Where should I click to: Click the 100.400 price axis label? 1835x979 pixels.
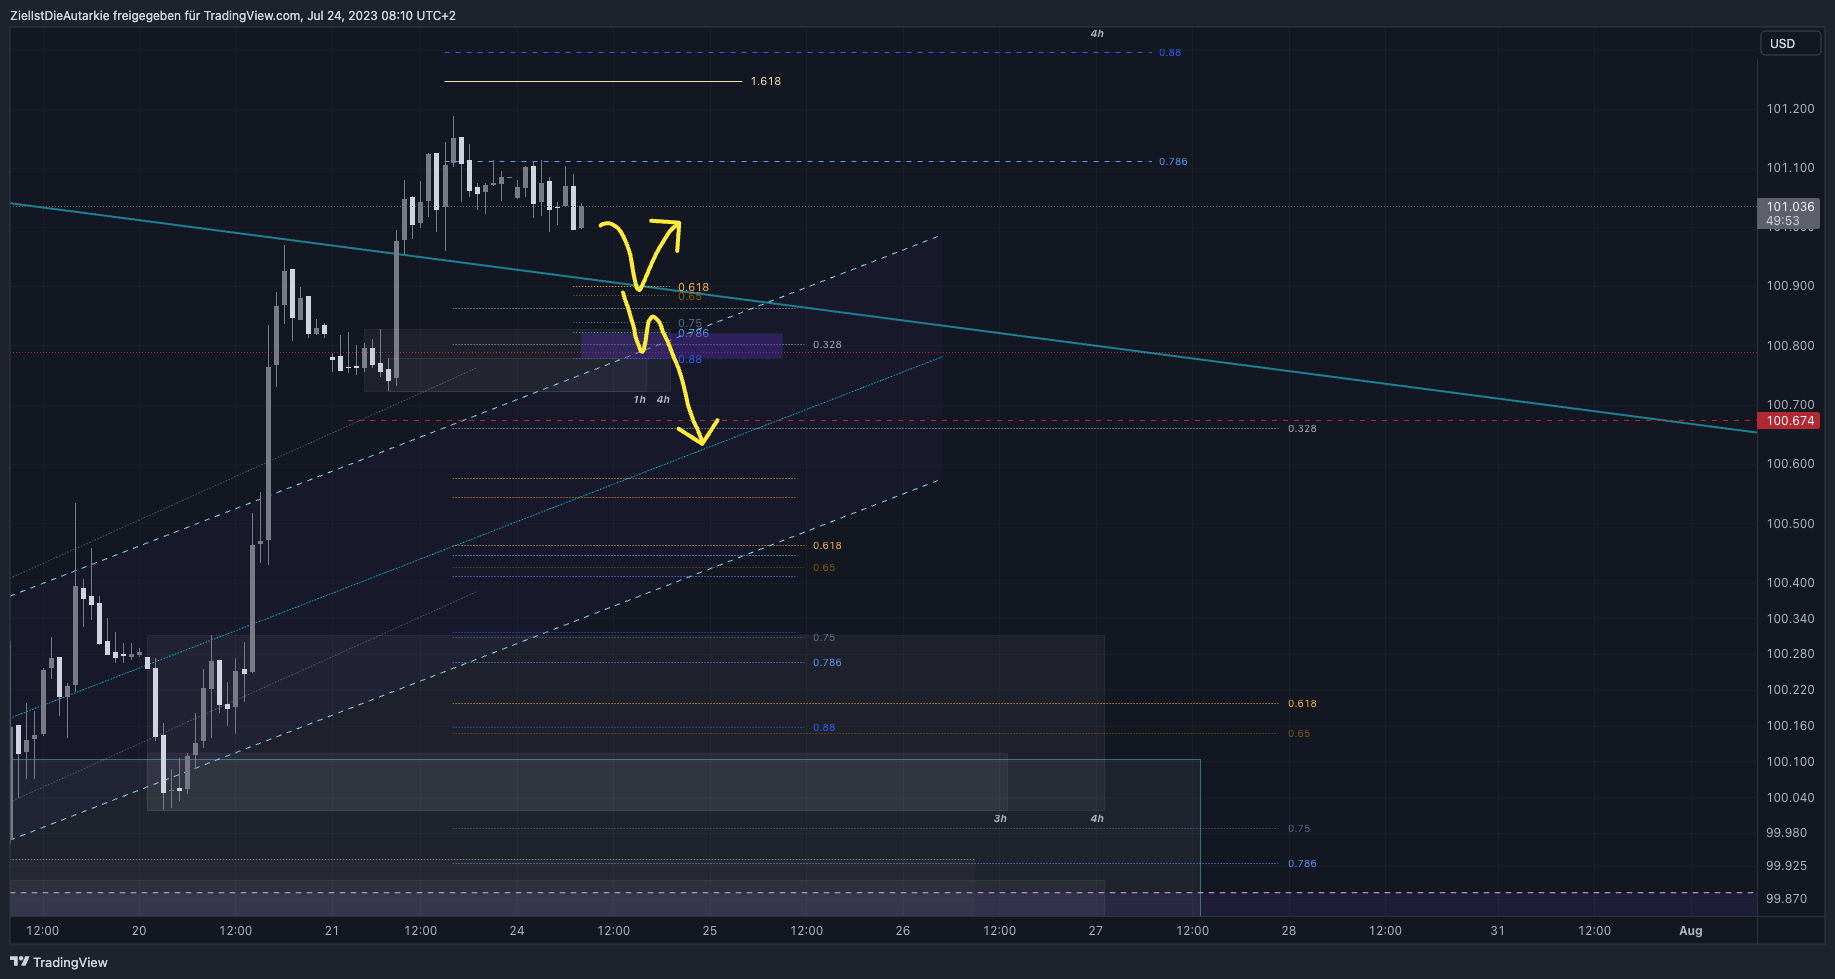click(x=1790, y=583)
